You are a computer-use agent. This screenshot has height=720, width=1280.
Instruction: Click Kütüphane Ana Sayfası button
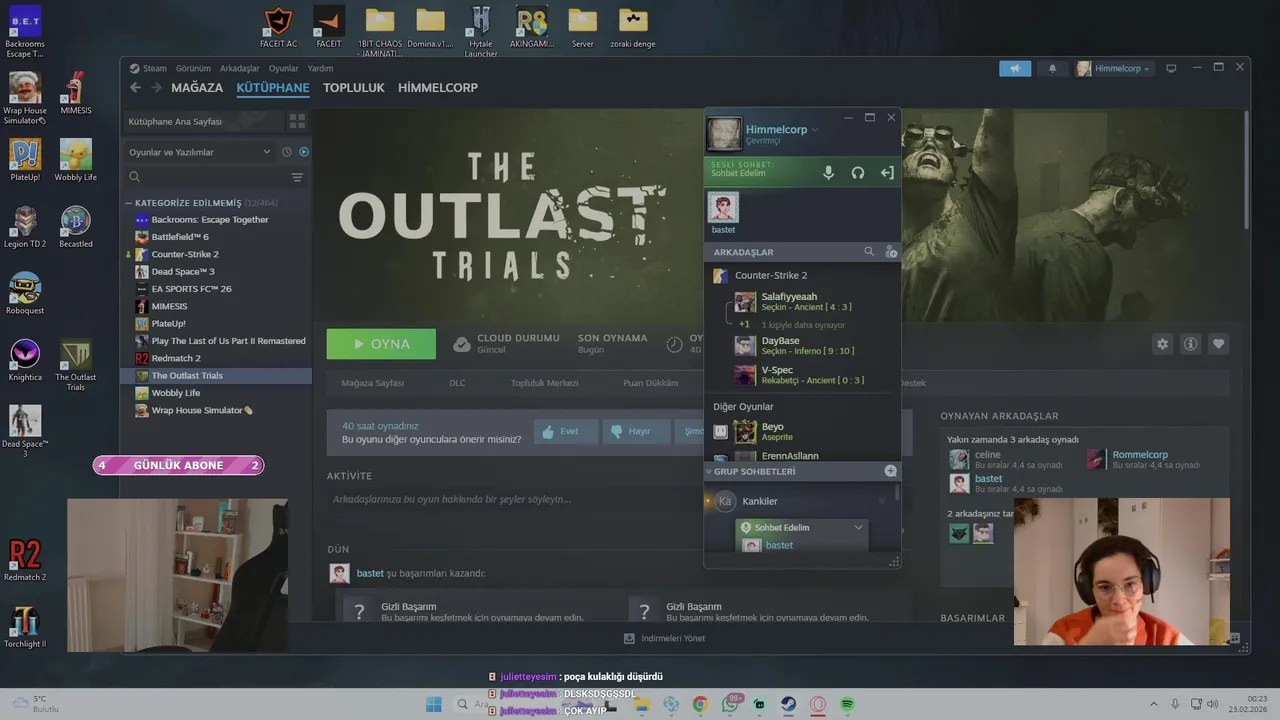coord(202,121)
